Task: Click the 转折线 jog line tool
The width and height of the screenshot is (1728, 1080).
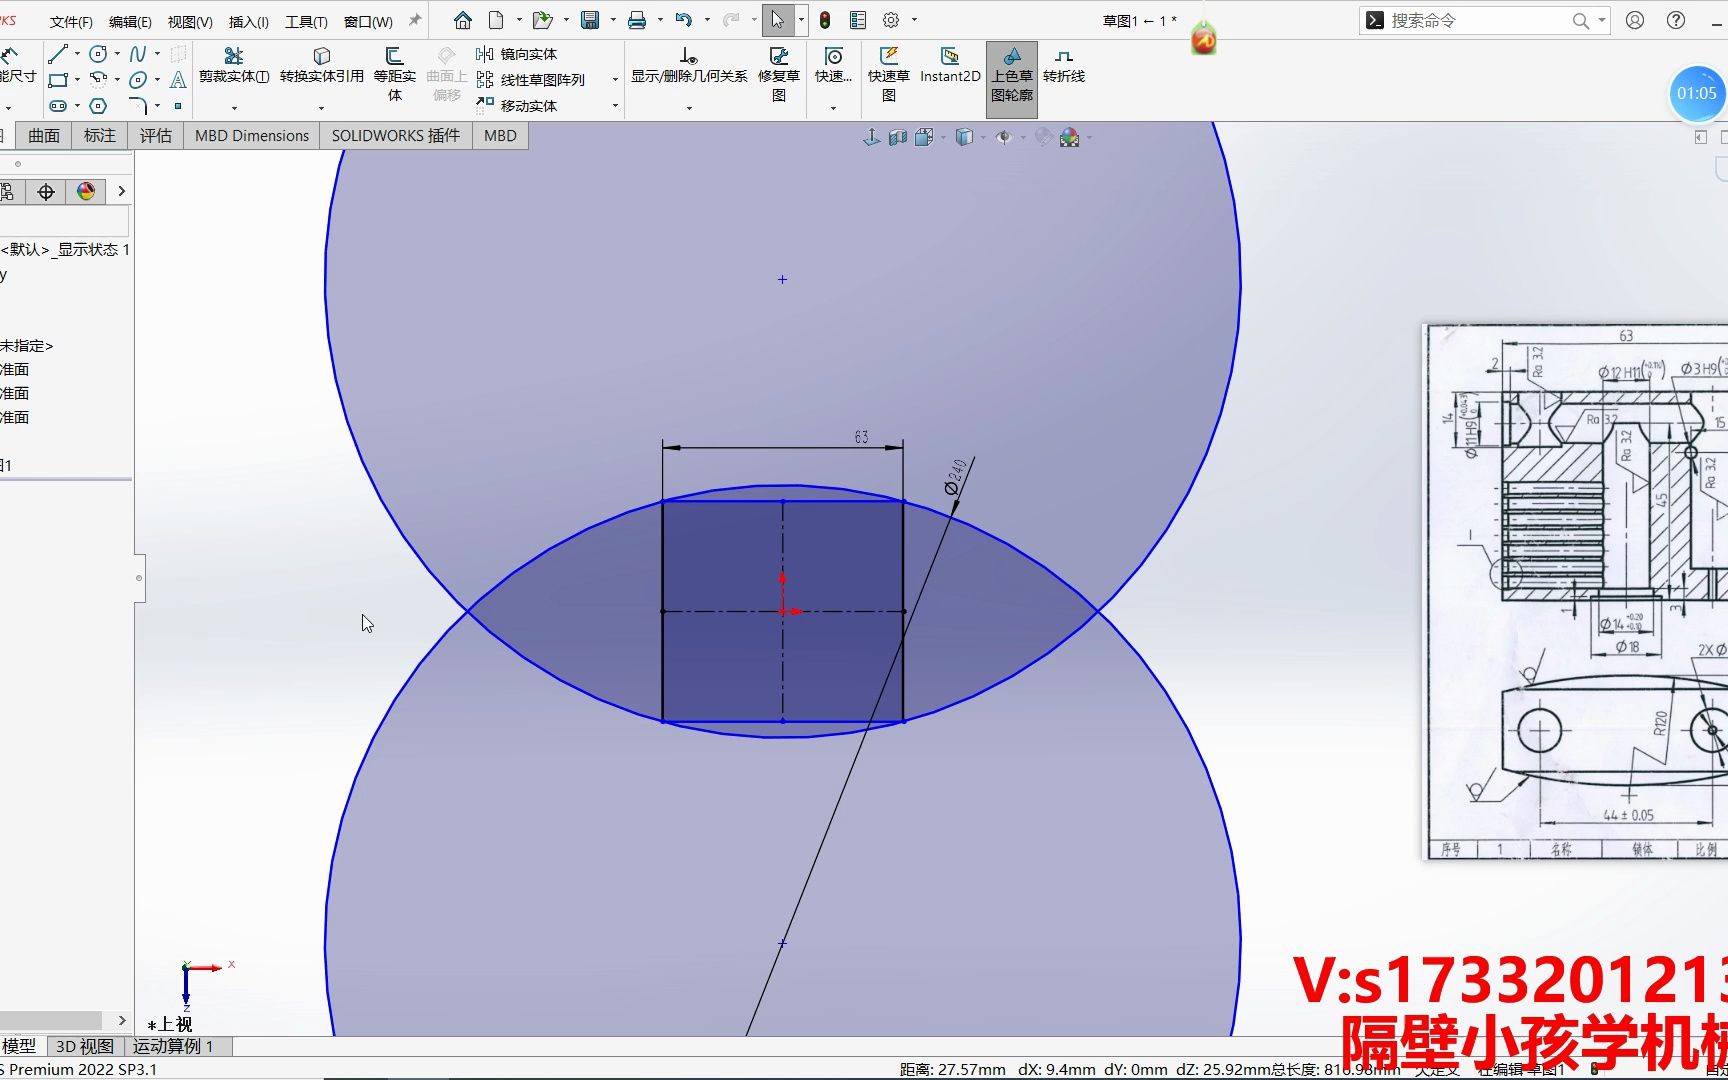Action: coord(1064,66)
